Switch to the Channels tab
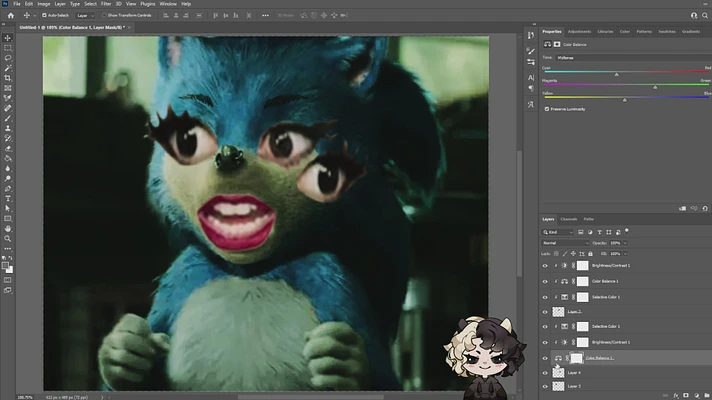Screen dimensions: 712x400 click(569, 219)
